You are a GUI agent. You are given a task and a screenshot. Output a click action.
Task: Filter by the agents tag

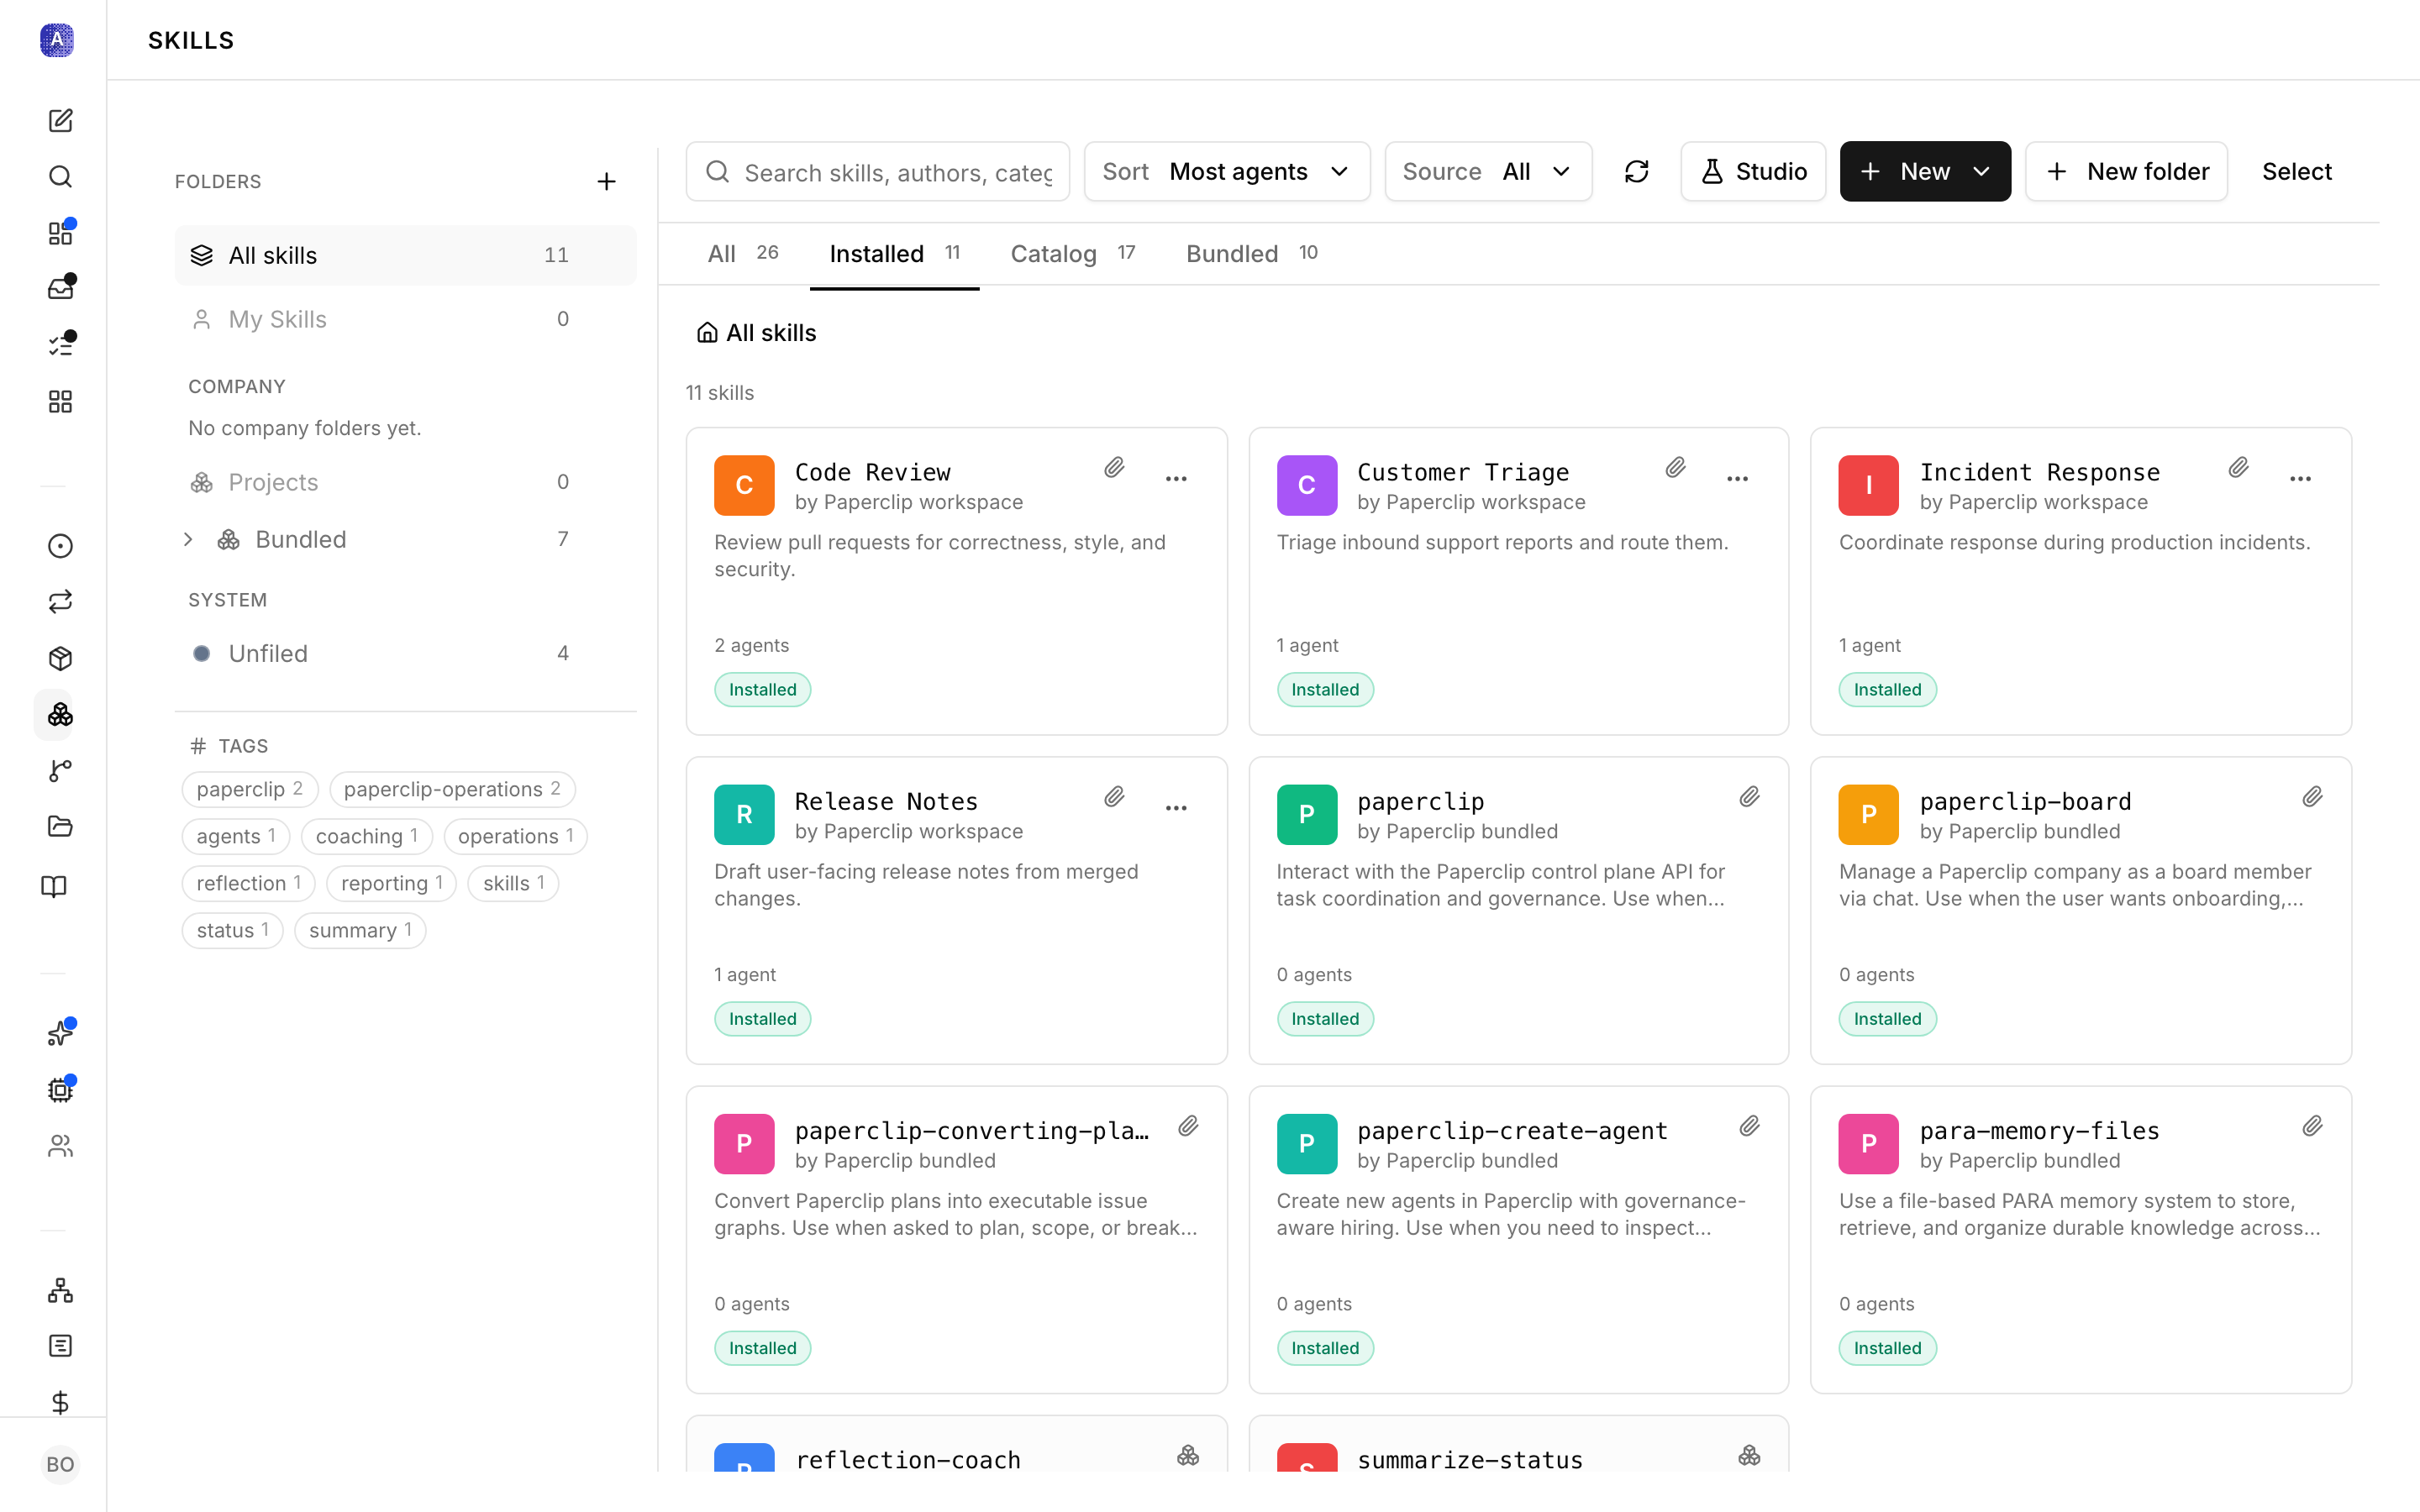(x=236, y=837)
